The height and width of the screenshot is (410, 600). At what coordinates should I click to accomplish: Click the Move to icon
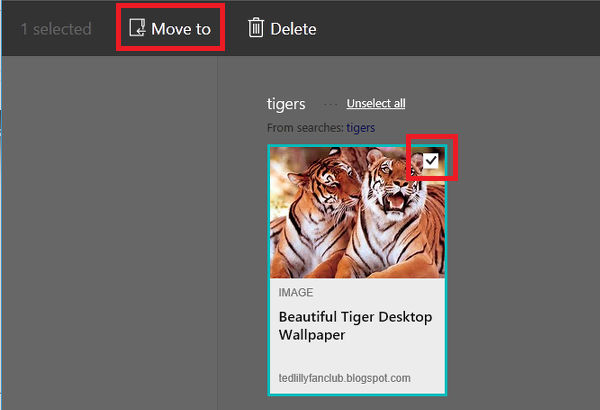point(137,28)
